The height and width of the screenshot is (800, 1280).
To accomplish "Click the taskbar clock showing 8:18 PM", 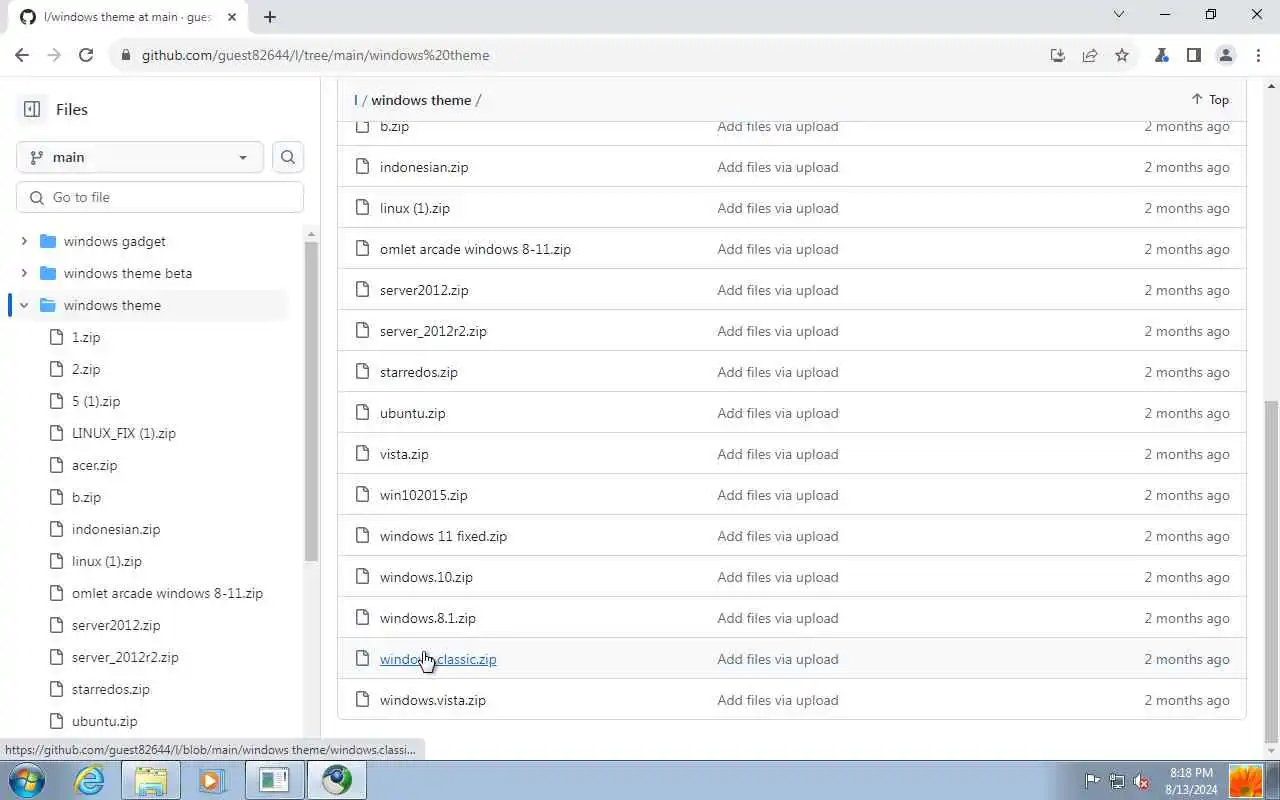I will (x=1190, y=780).
